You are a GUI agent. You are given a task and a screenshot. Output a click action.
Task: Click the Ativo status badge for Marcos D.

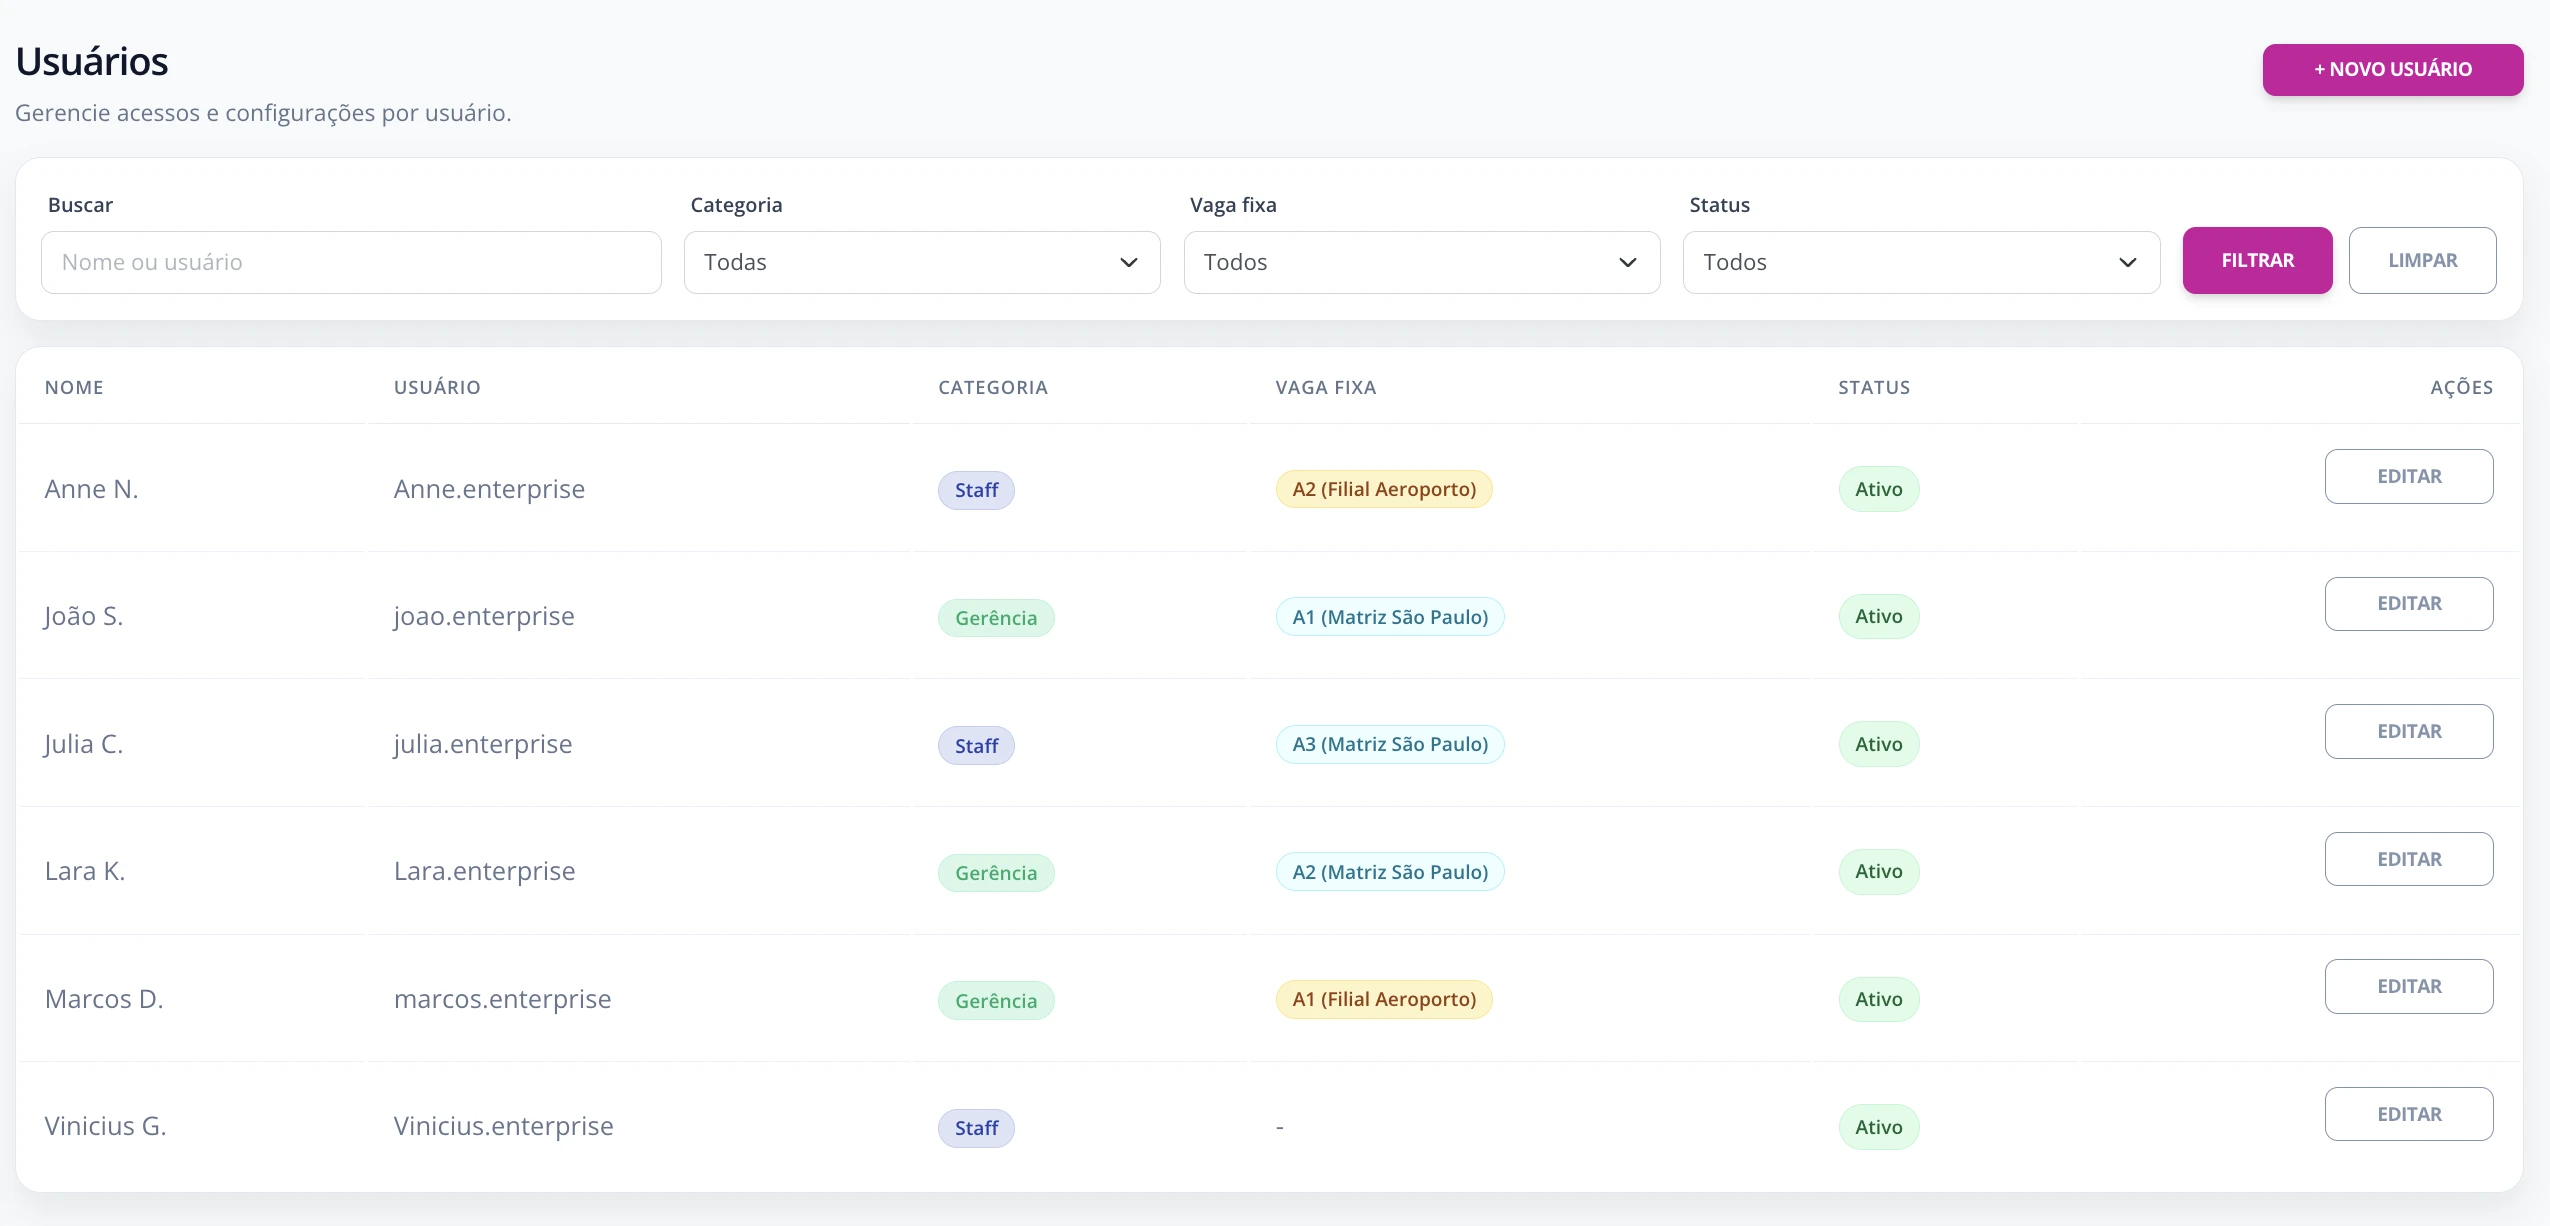pyautogui.click(x=1878, y=999)
